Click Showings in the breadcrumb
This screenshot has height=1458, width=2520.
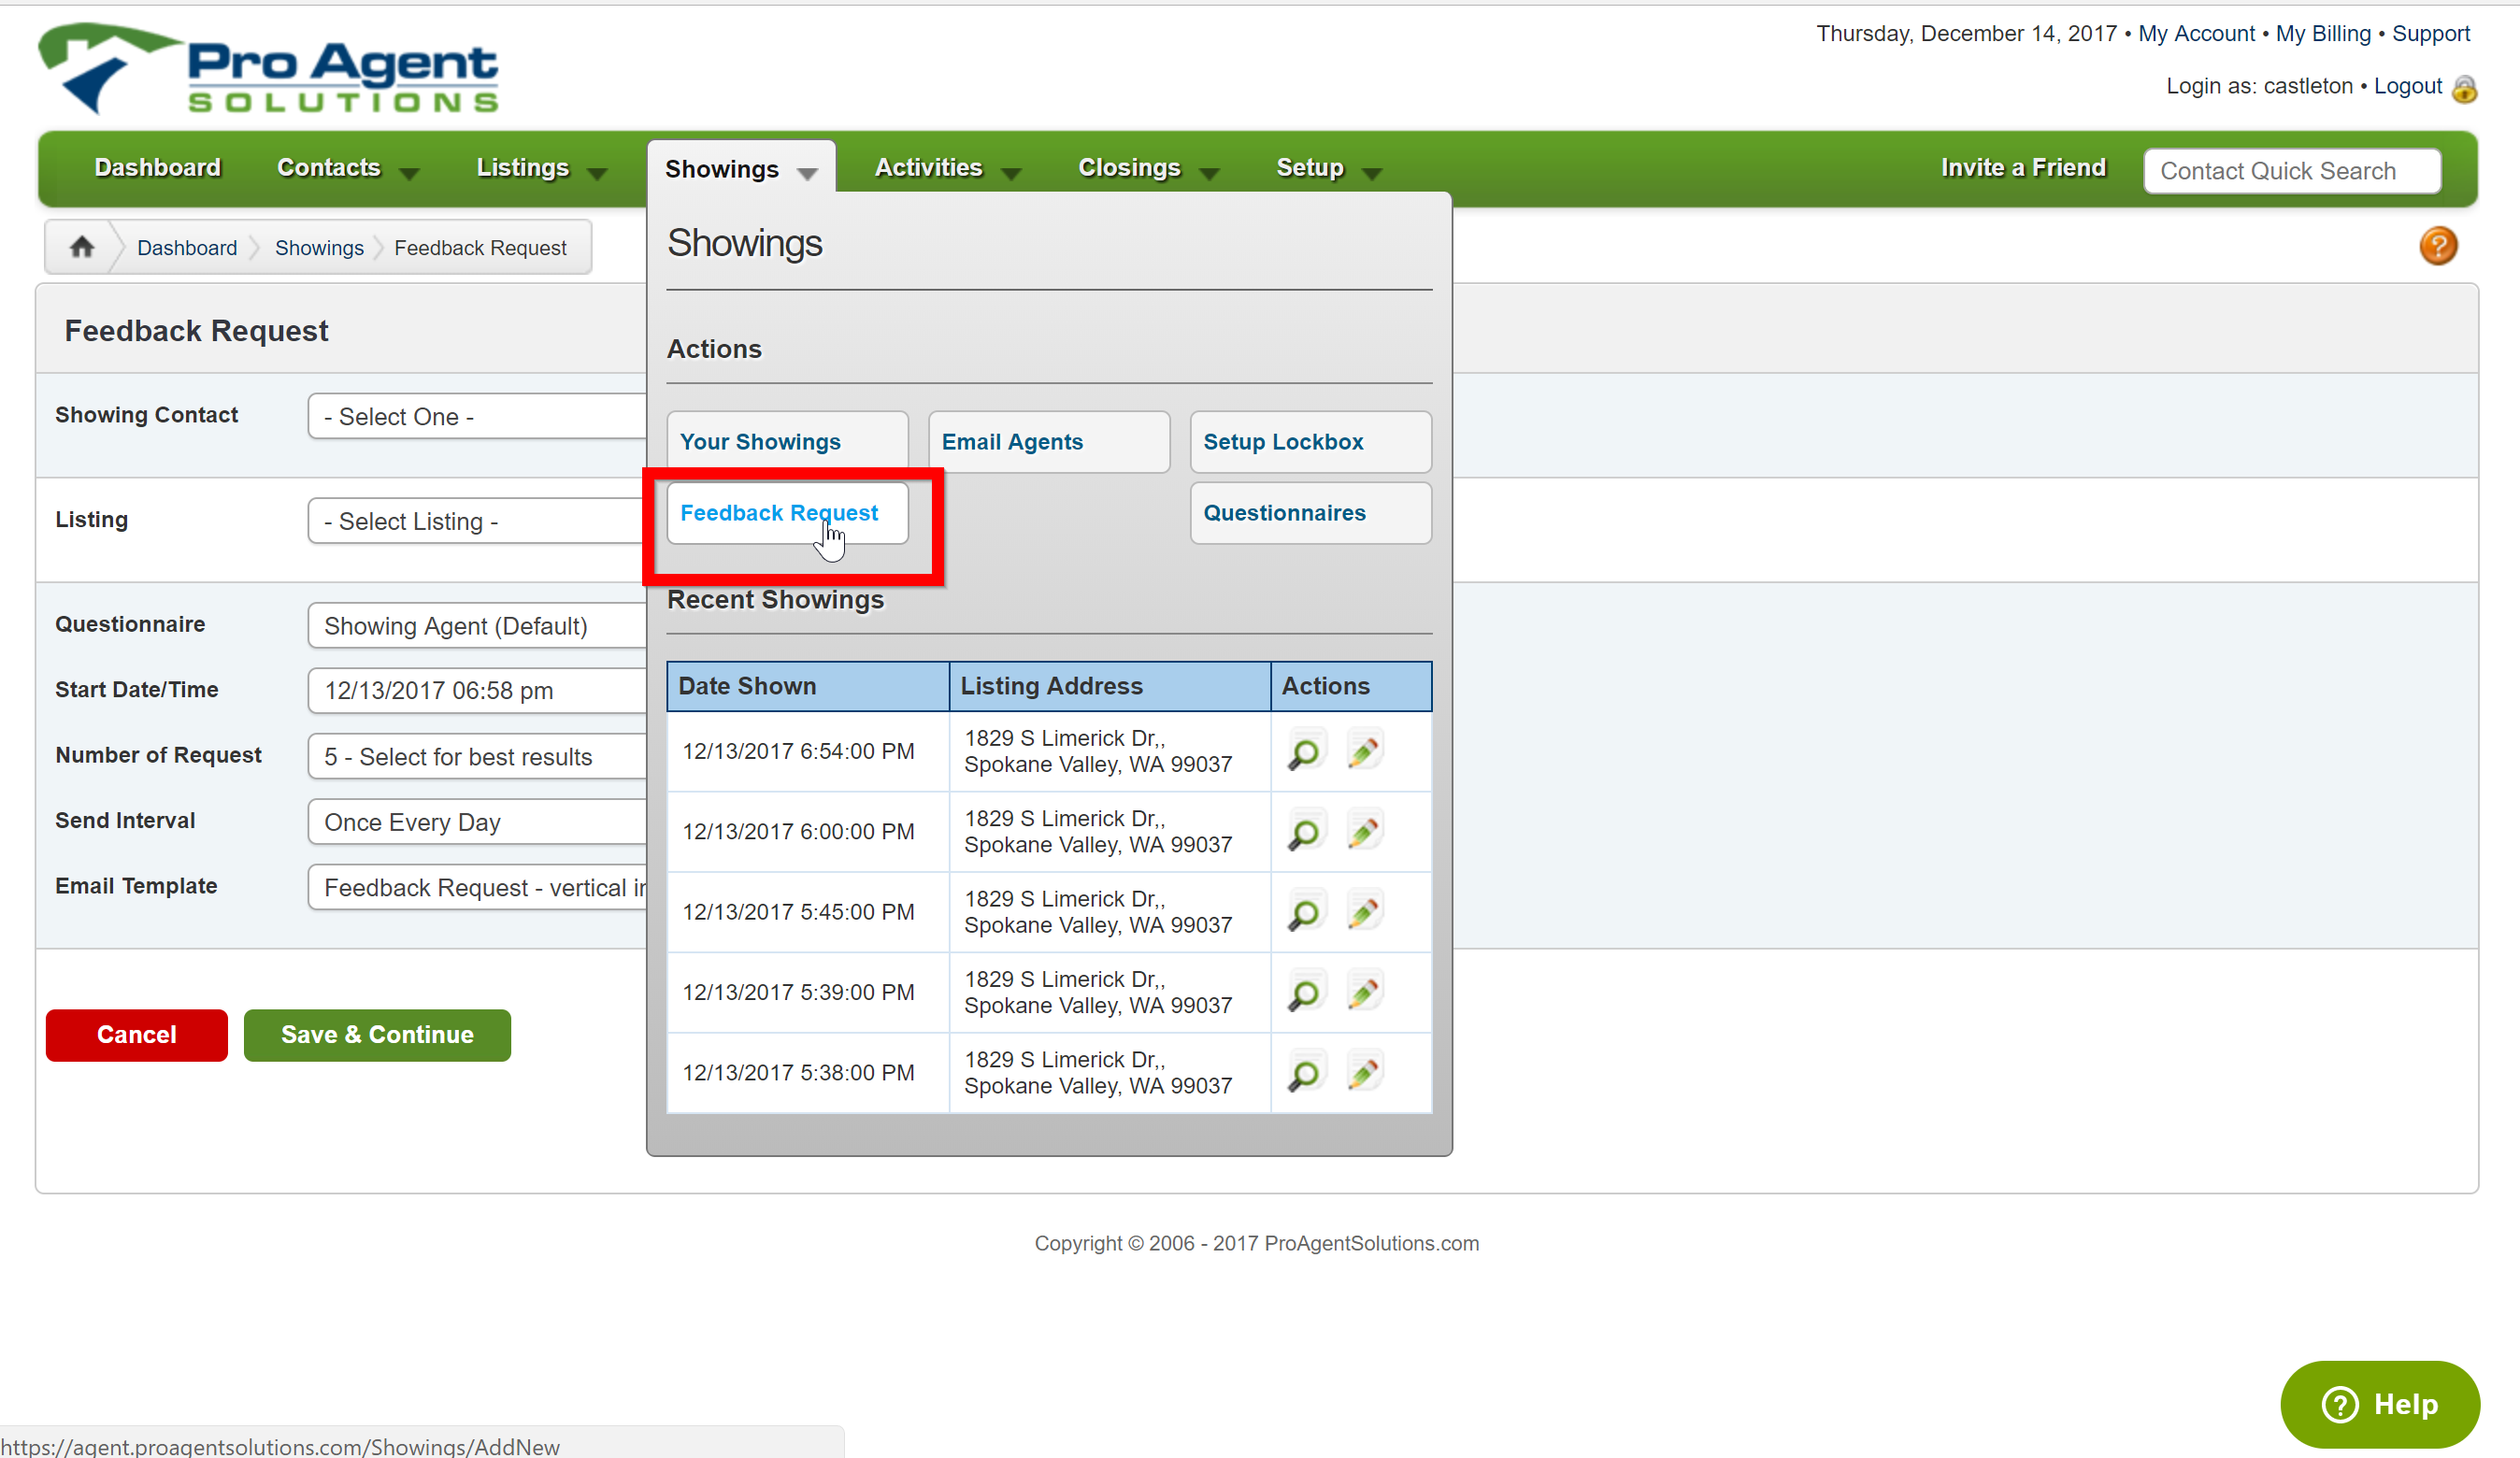click(x=319, y=248)
